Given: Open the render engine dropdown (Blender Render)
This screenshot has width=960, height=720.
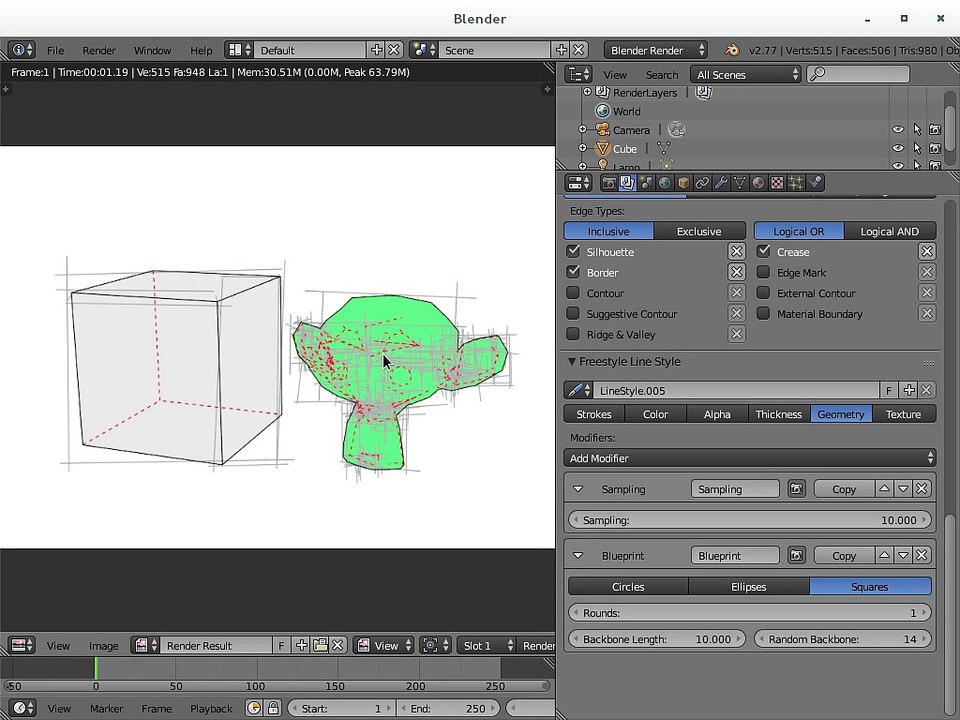Looking at the screenshot, I should (x=656, y=50).
